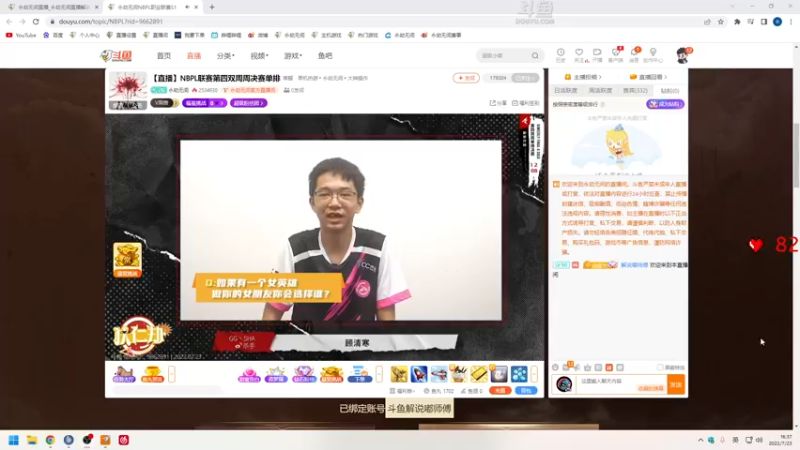Click the blue 背包 backpack button
This screenshot has height=450, width=800.
pyautogui.click(x=526, y=391)
